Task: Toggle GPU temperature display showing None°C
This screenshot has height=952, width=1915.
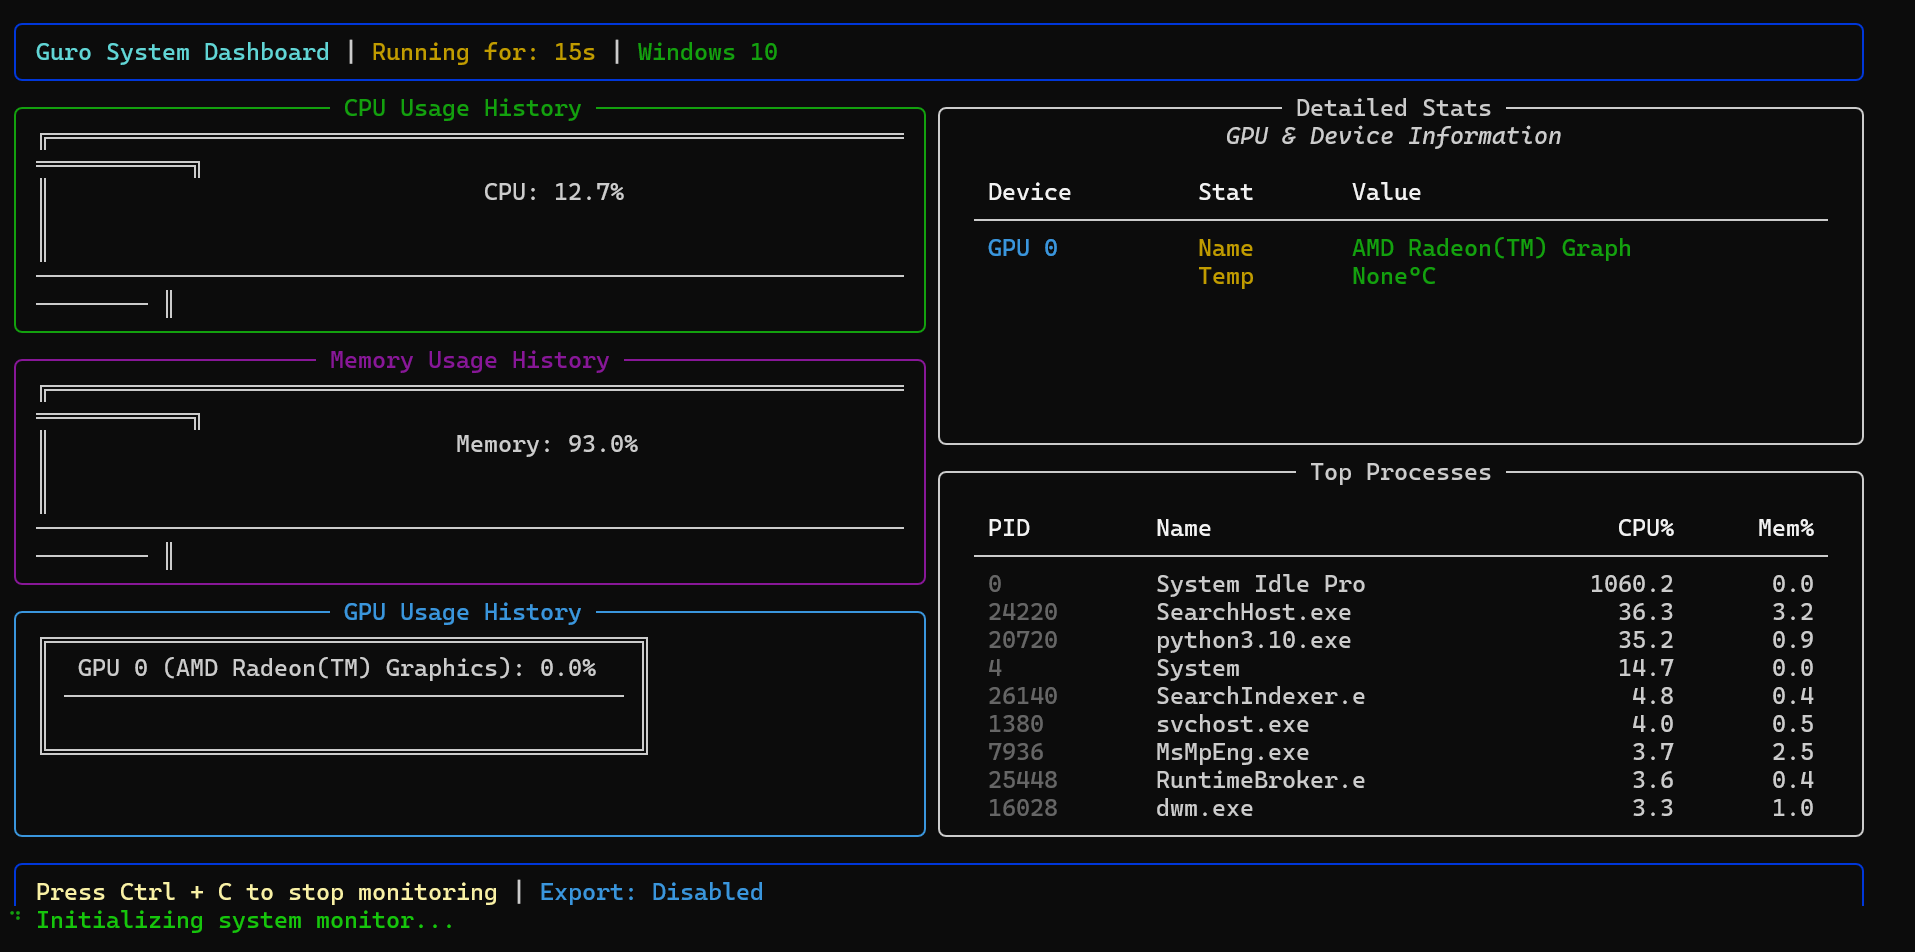Action: coord(1393,276)
